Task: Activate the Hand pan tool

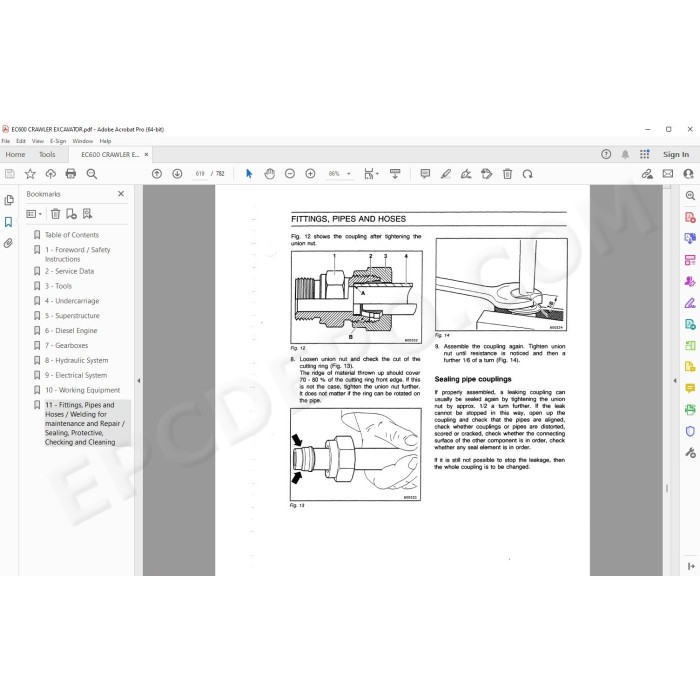Action: tap(269, 174)
